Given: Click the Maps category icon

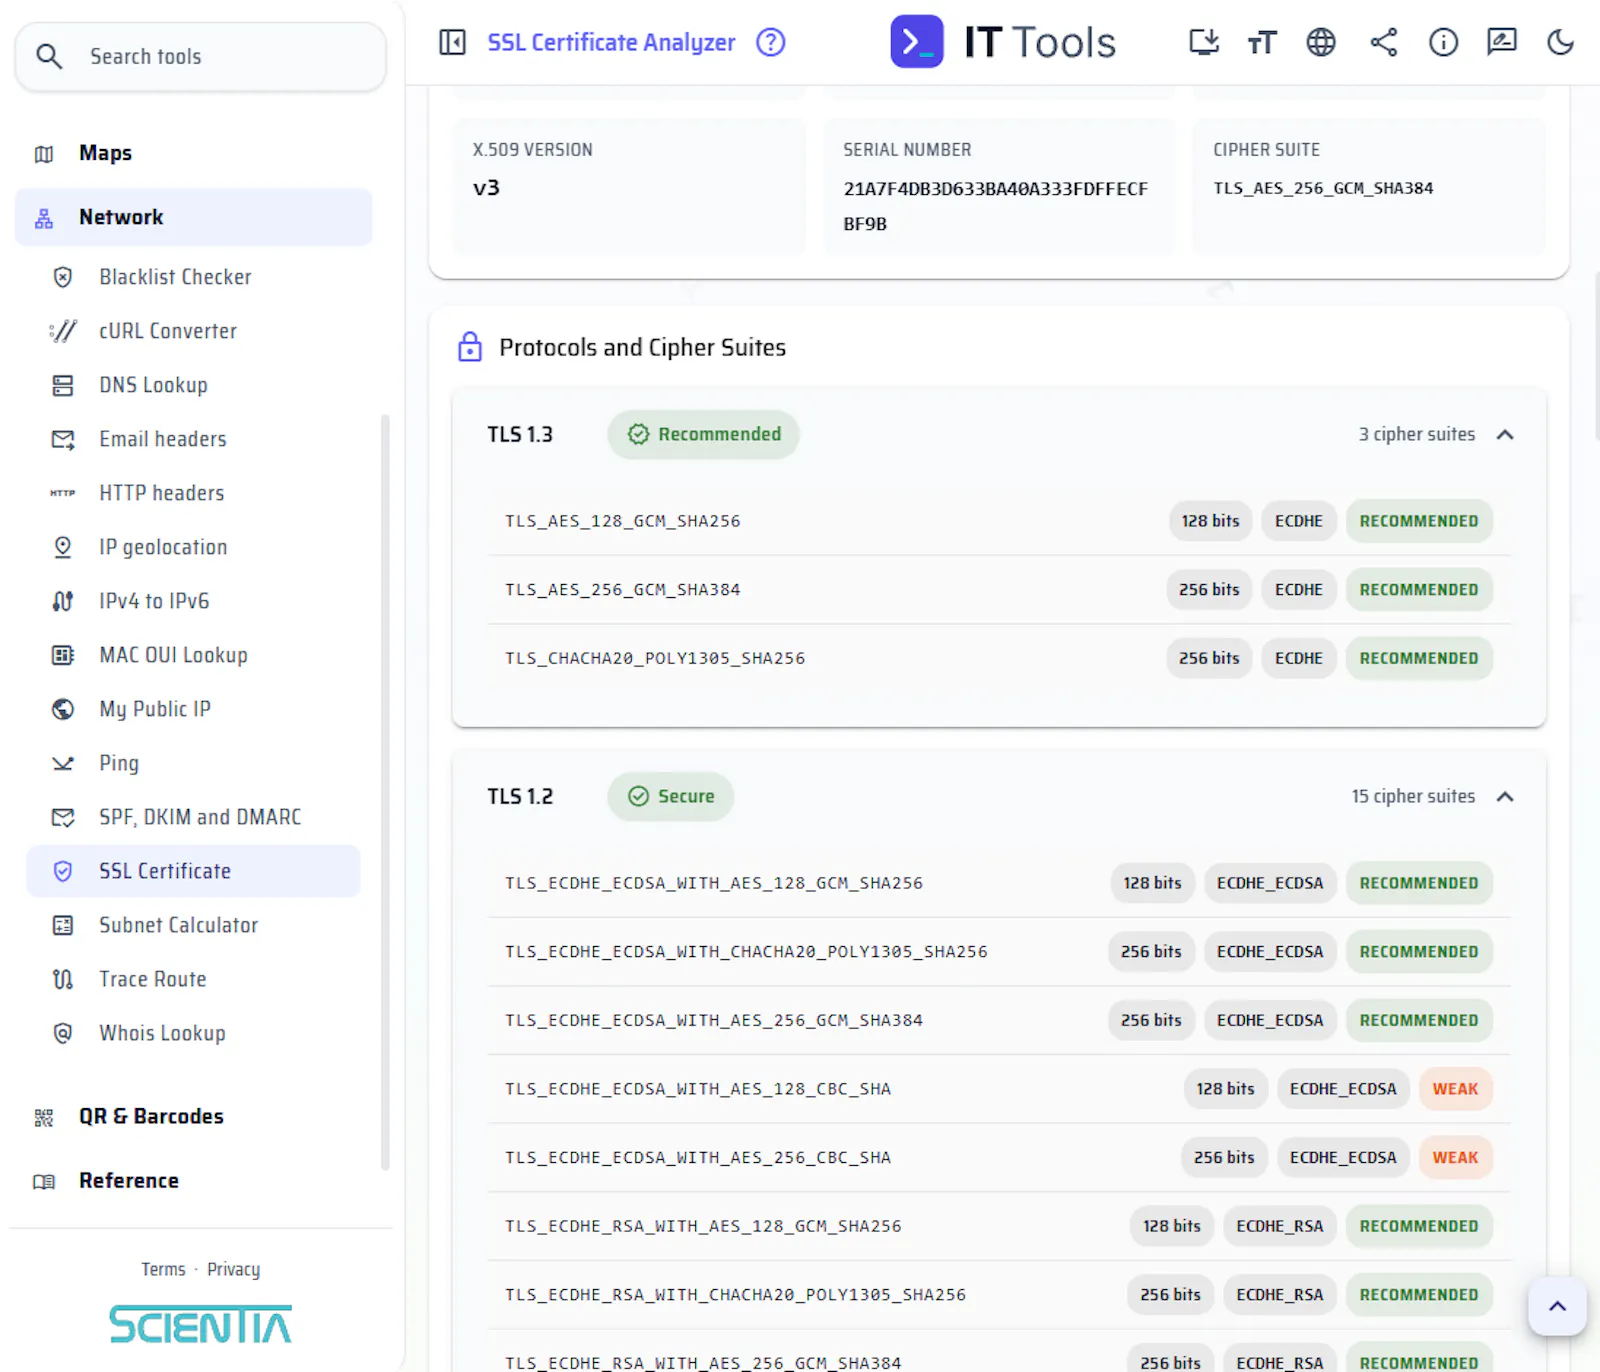Looking at the screenshot, I should pos(44,154).
